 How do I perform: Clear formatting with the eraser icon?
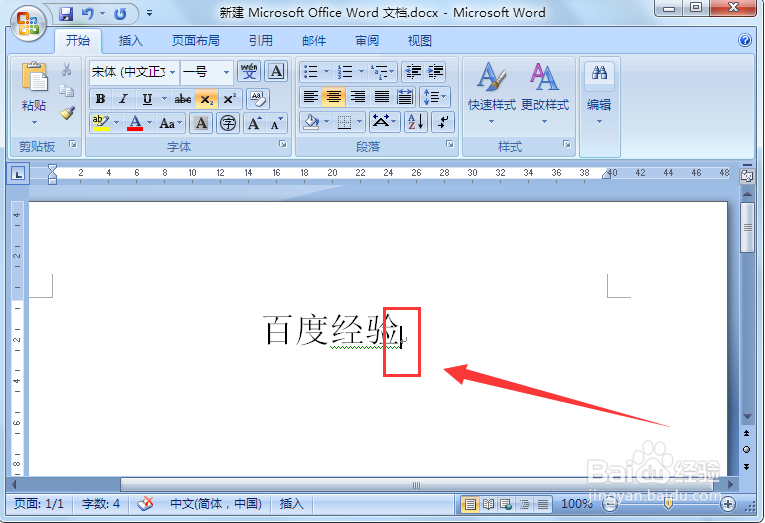(x=258, y=99)
